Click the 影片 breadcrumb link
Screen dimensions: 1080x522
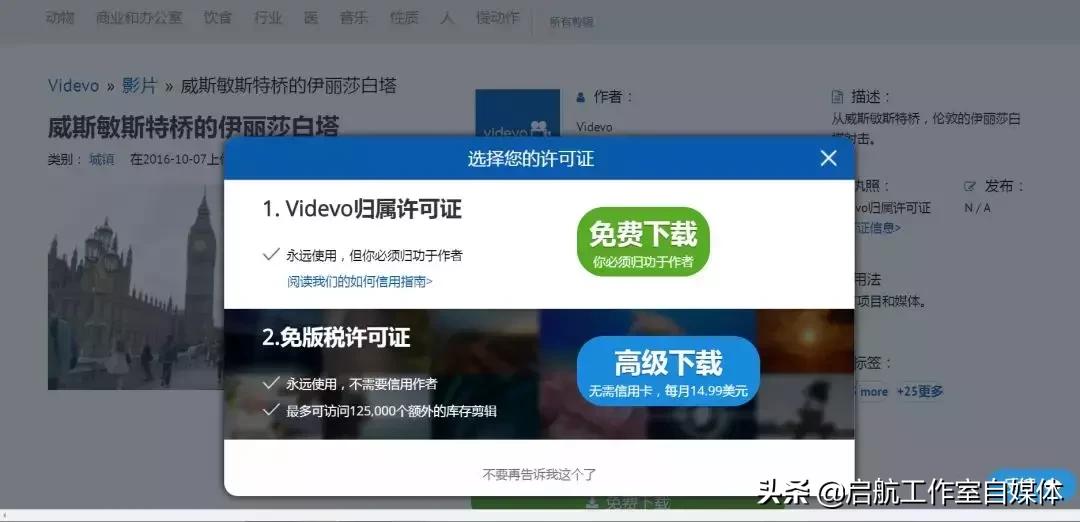pyautogui.click(x=140, y=86)
